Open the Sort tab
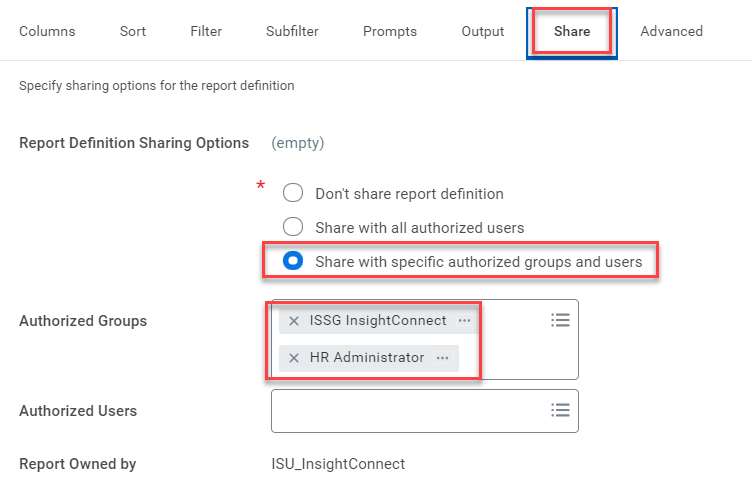752x498 pixels. tap(132, 31)
